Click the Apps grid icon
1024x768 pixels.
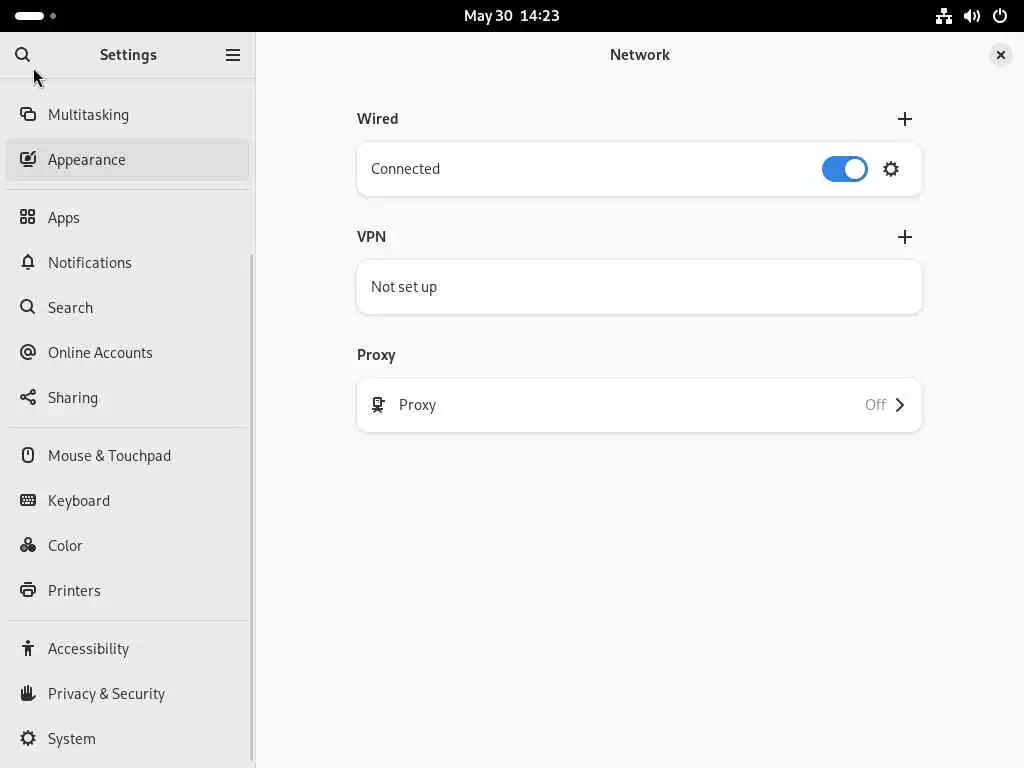tap(27, 217)
